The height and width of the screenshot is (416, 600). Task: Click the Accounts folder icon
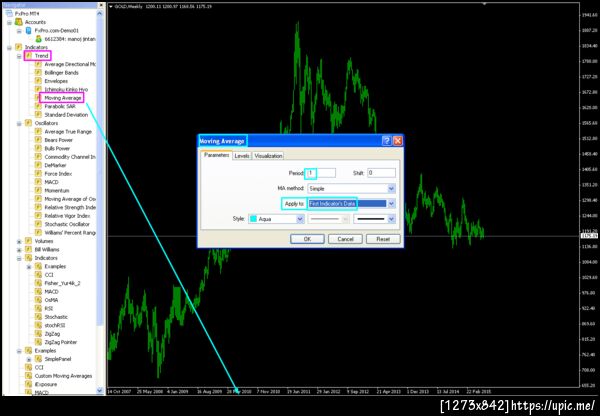click(18, 22)
